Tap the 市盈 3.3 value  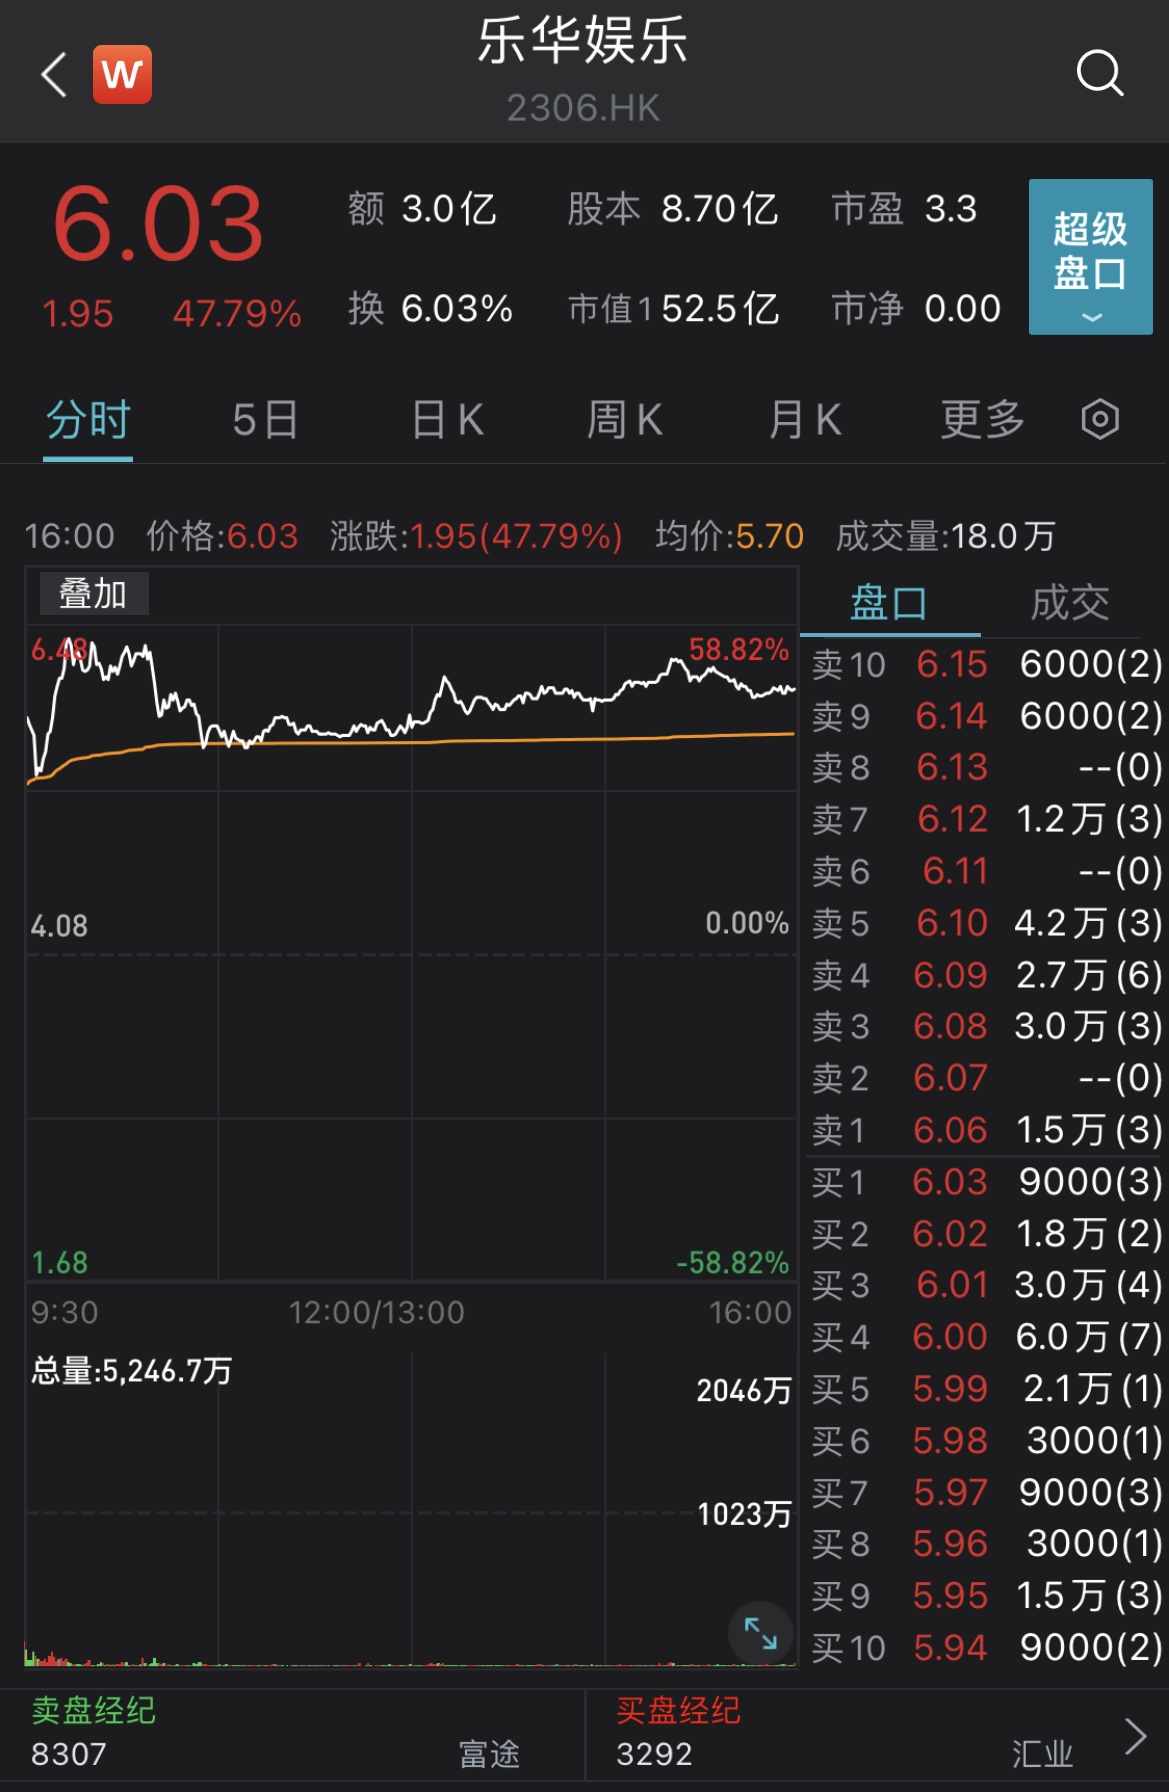904,209
